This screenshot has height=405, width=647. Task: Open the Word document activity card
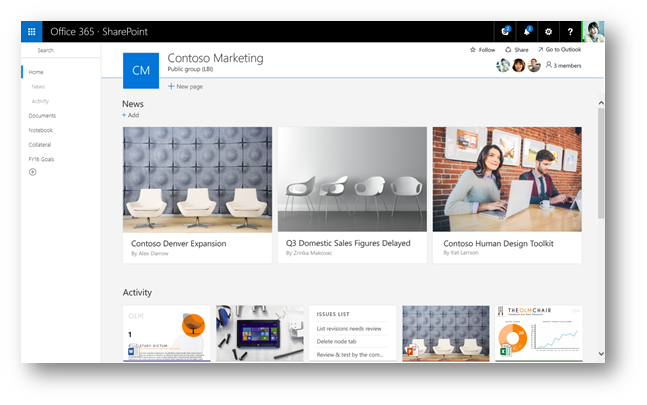(167, 334)
